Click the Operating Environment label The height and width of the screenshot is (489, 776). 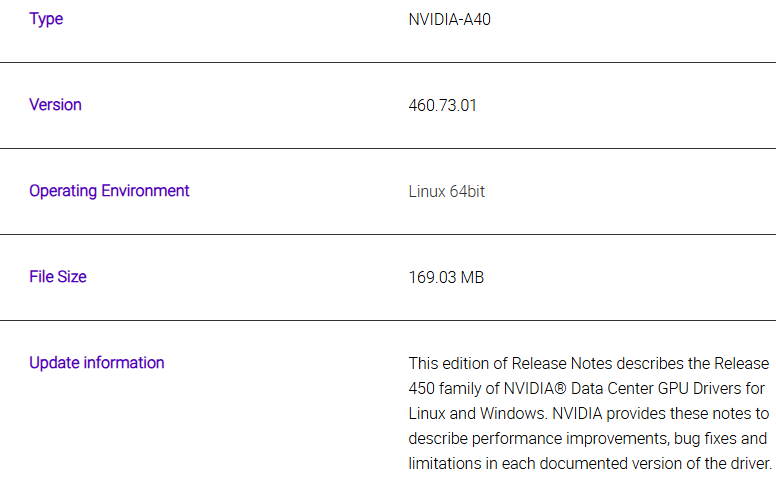pos(109,191)
